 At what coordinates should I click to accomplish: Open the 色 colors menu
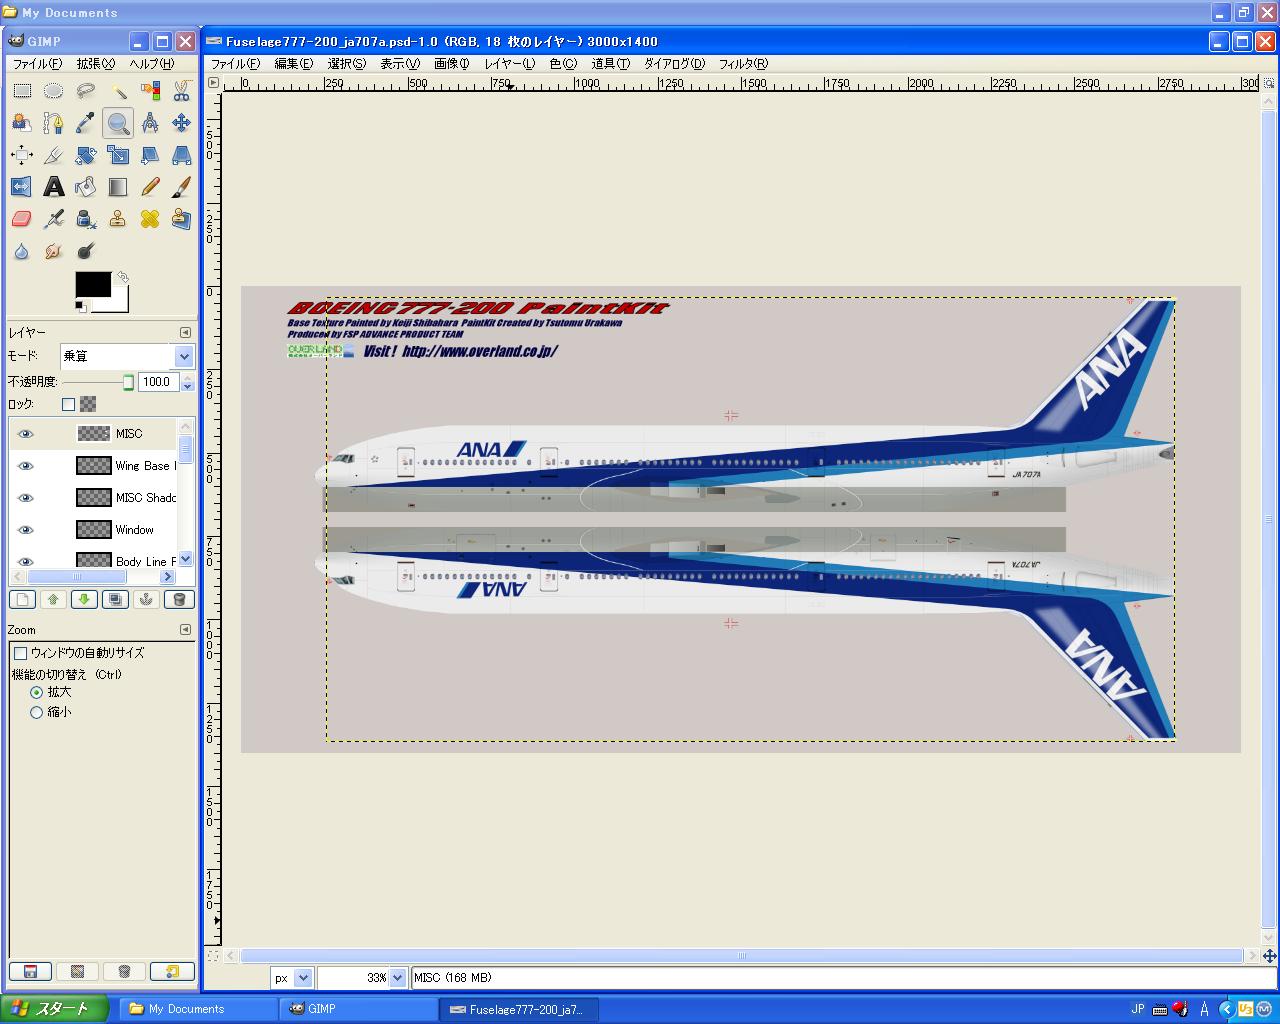point(563,64)
